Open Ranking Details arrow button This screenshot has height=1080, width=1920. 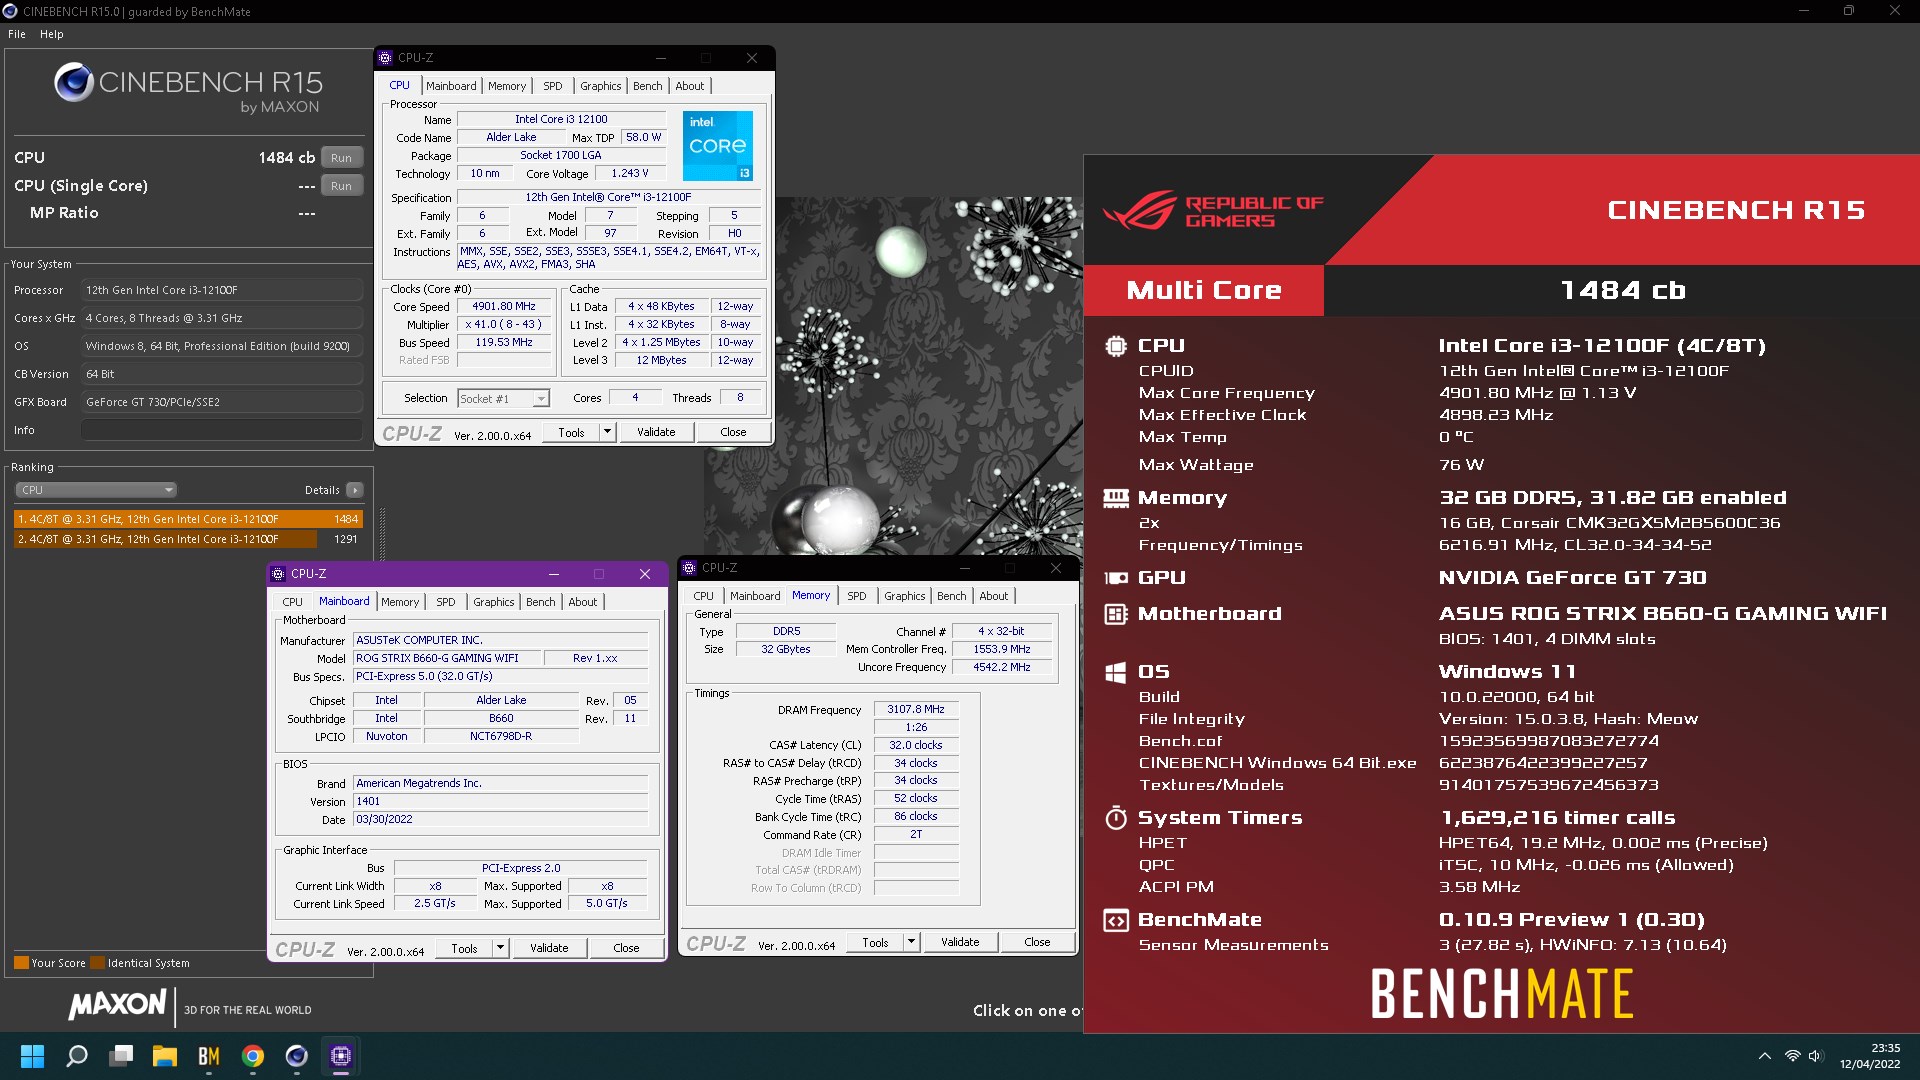[x=355, y=490]
